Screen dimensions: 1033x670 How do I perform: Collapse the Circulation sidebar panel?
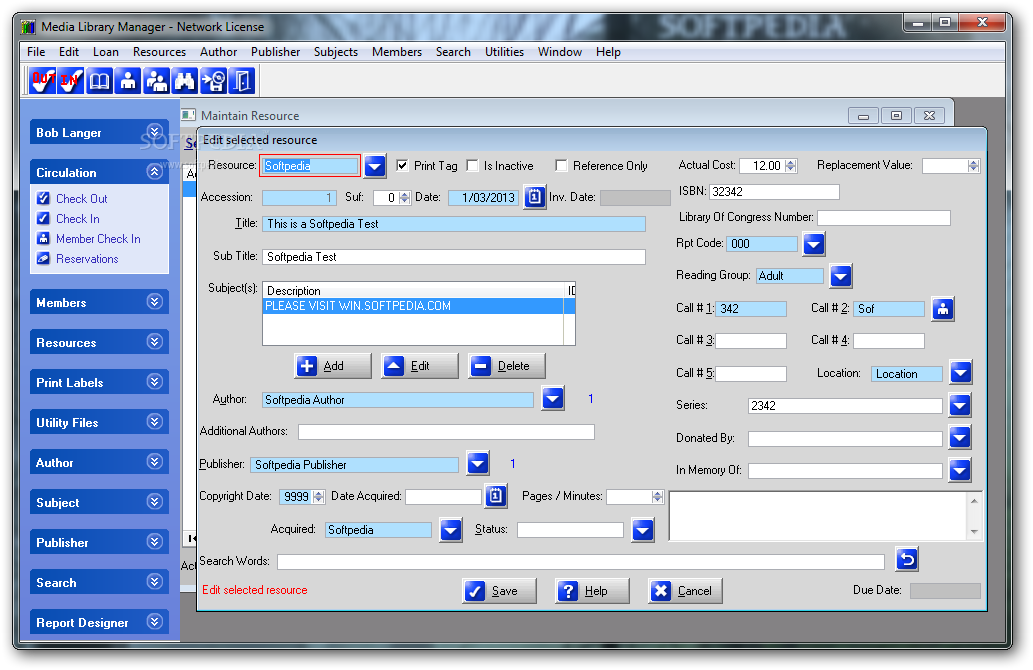point(154,172)
